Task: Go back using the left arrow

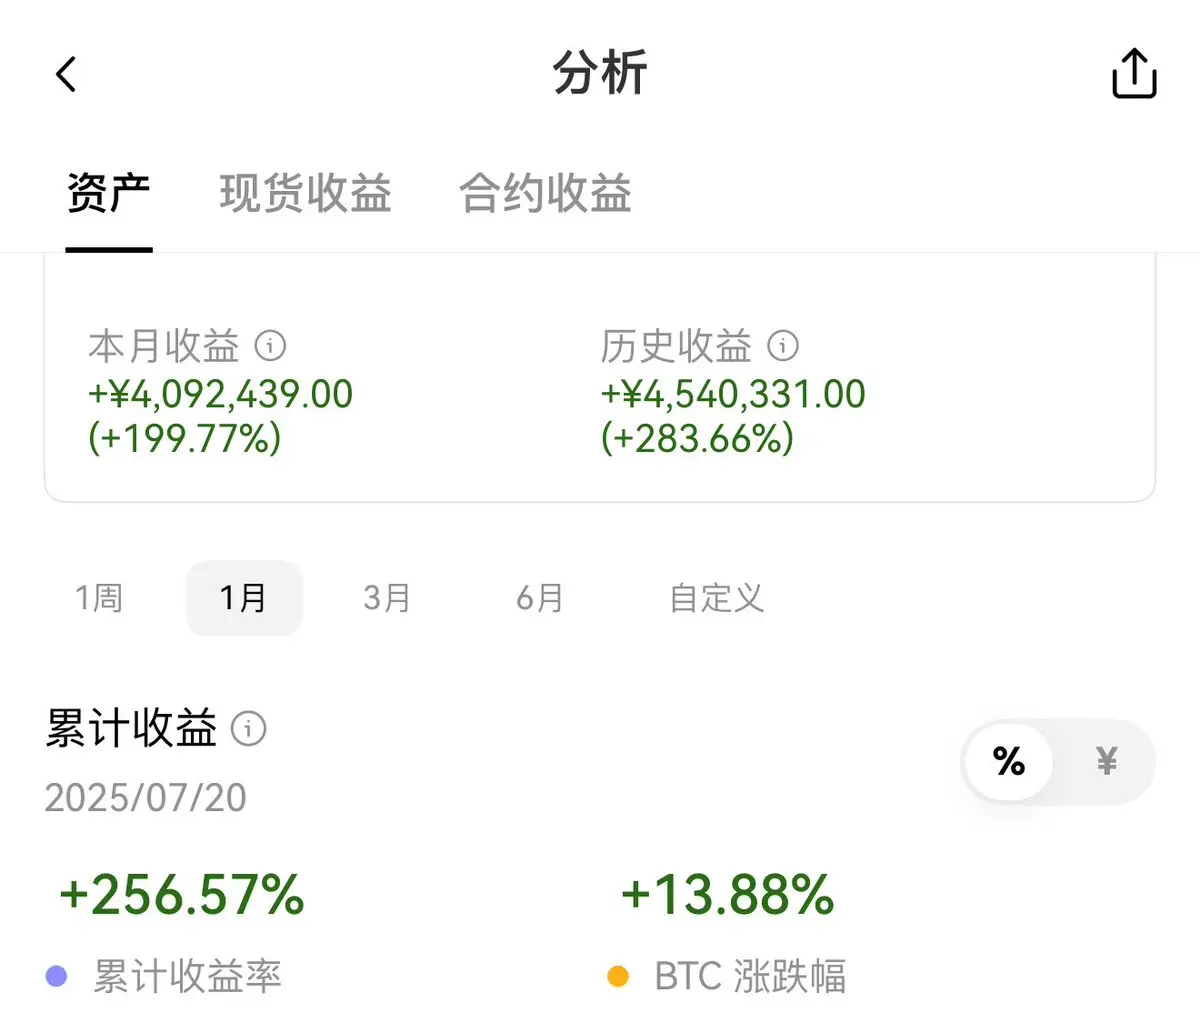Action: 66,74
